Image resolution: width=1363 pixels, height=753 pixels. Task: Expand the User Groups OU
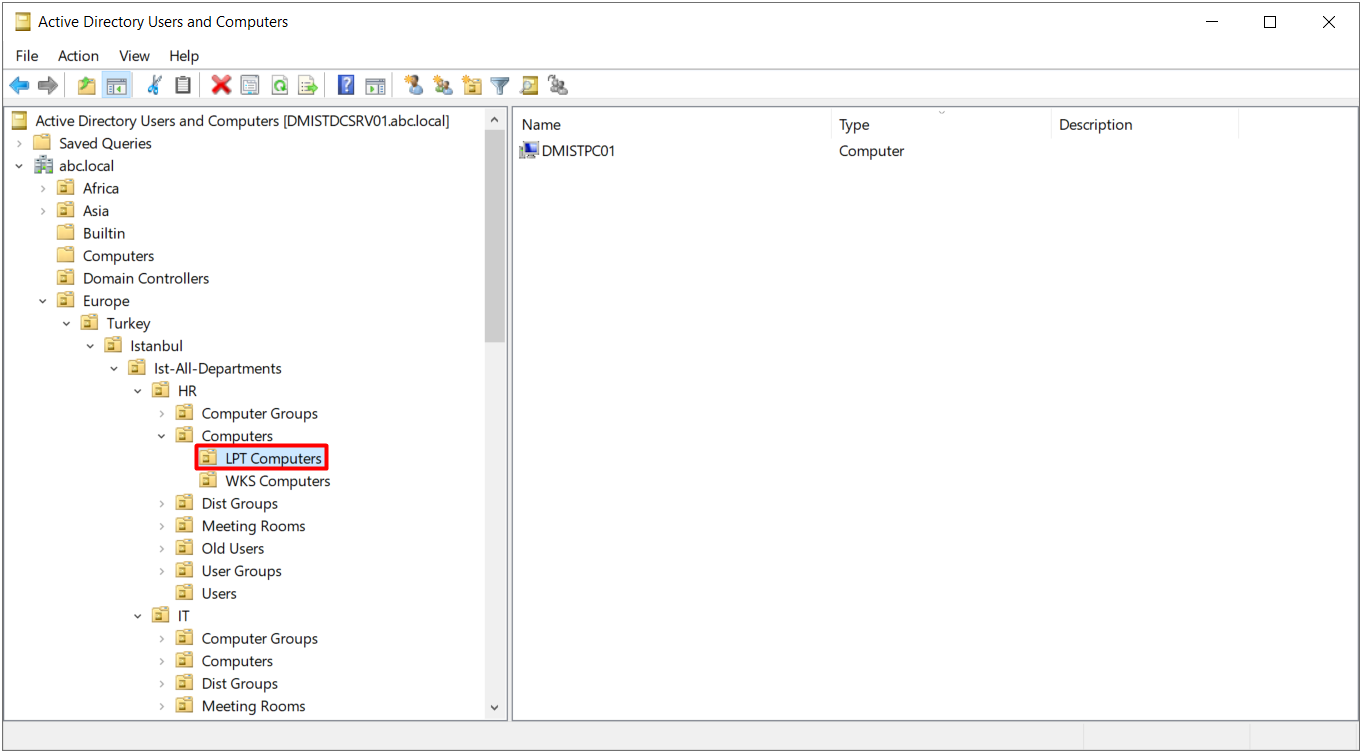click(x=161, y=571)
